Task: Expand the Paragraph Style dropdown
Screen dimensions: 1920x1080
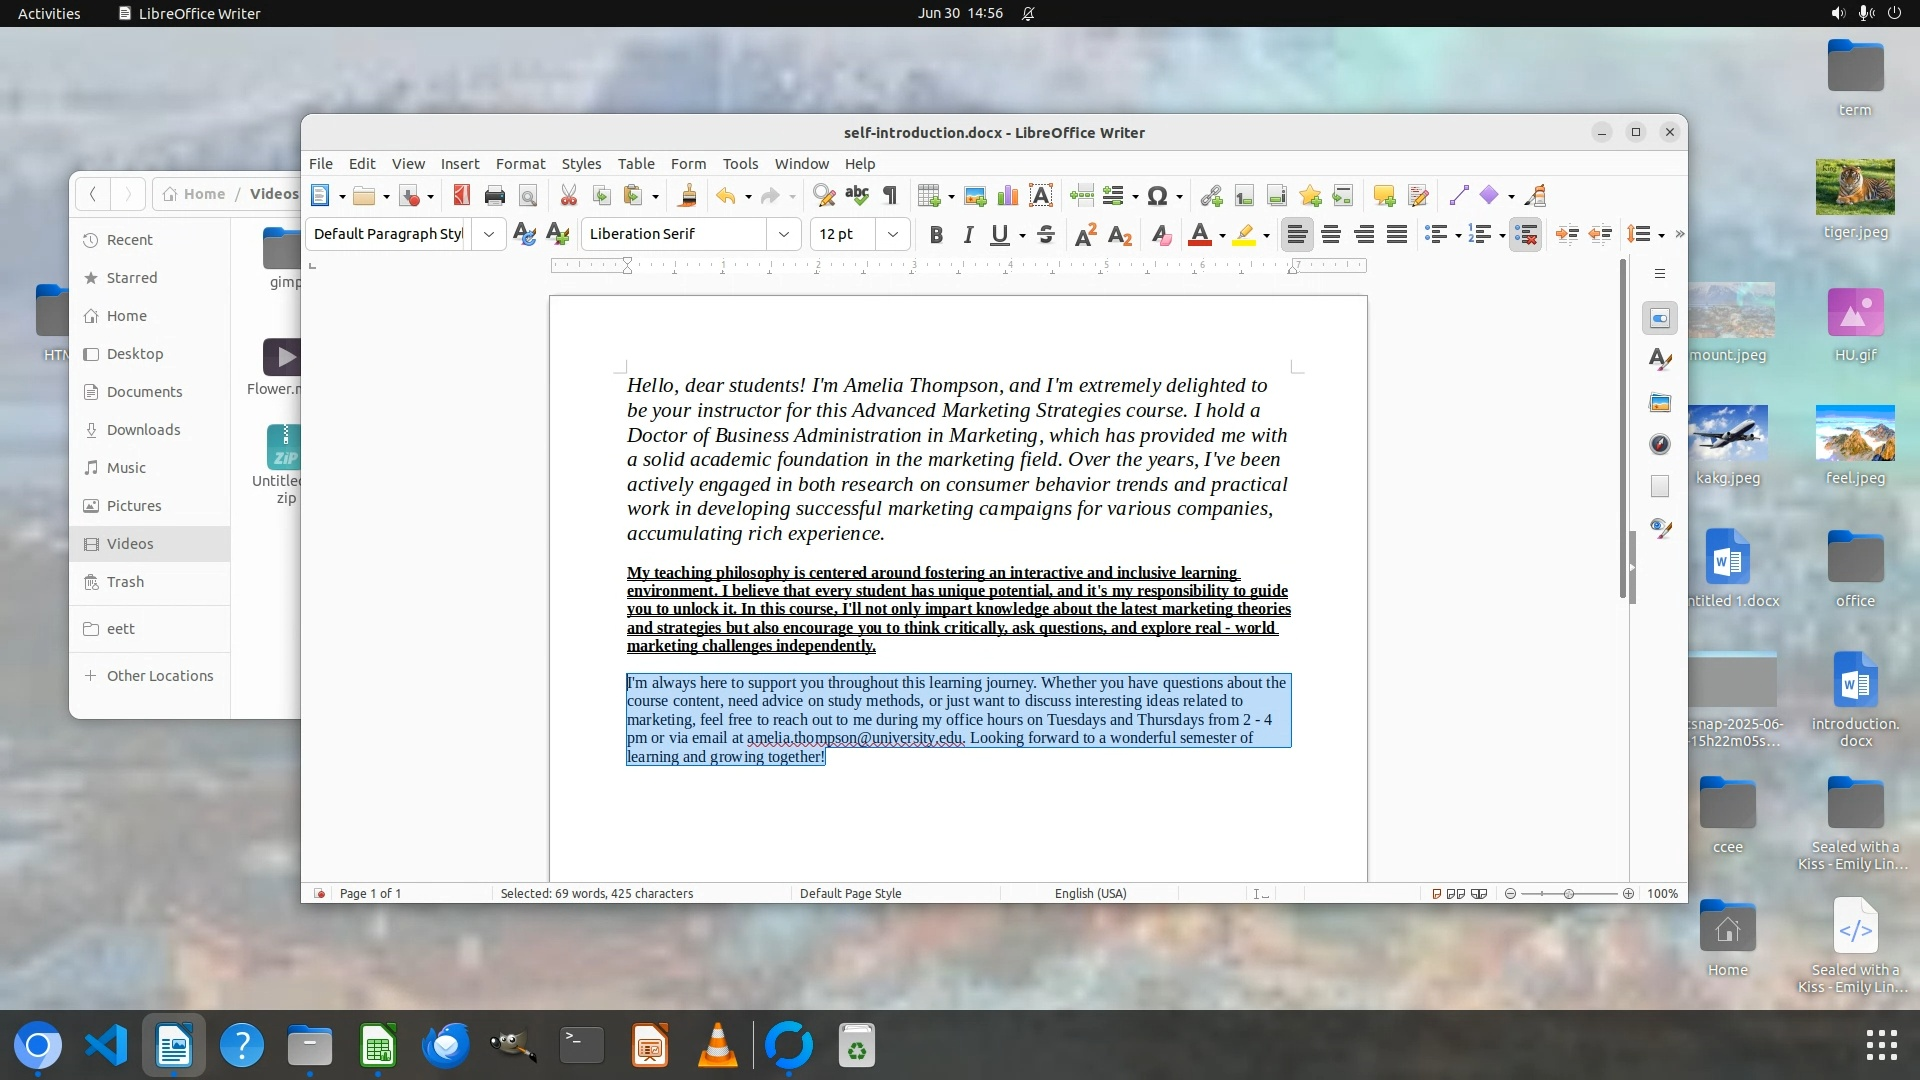Action: click(x=488, y=234)
